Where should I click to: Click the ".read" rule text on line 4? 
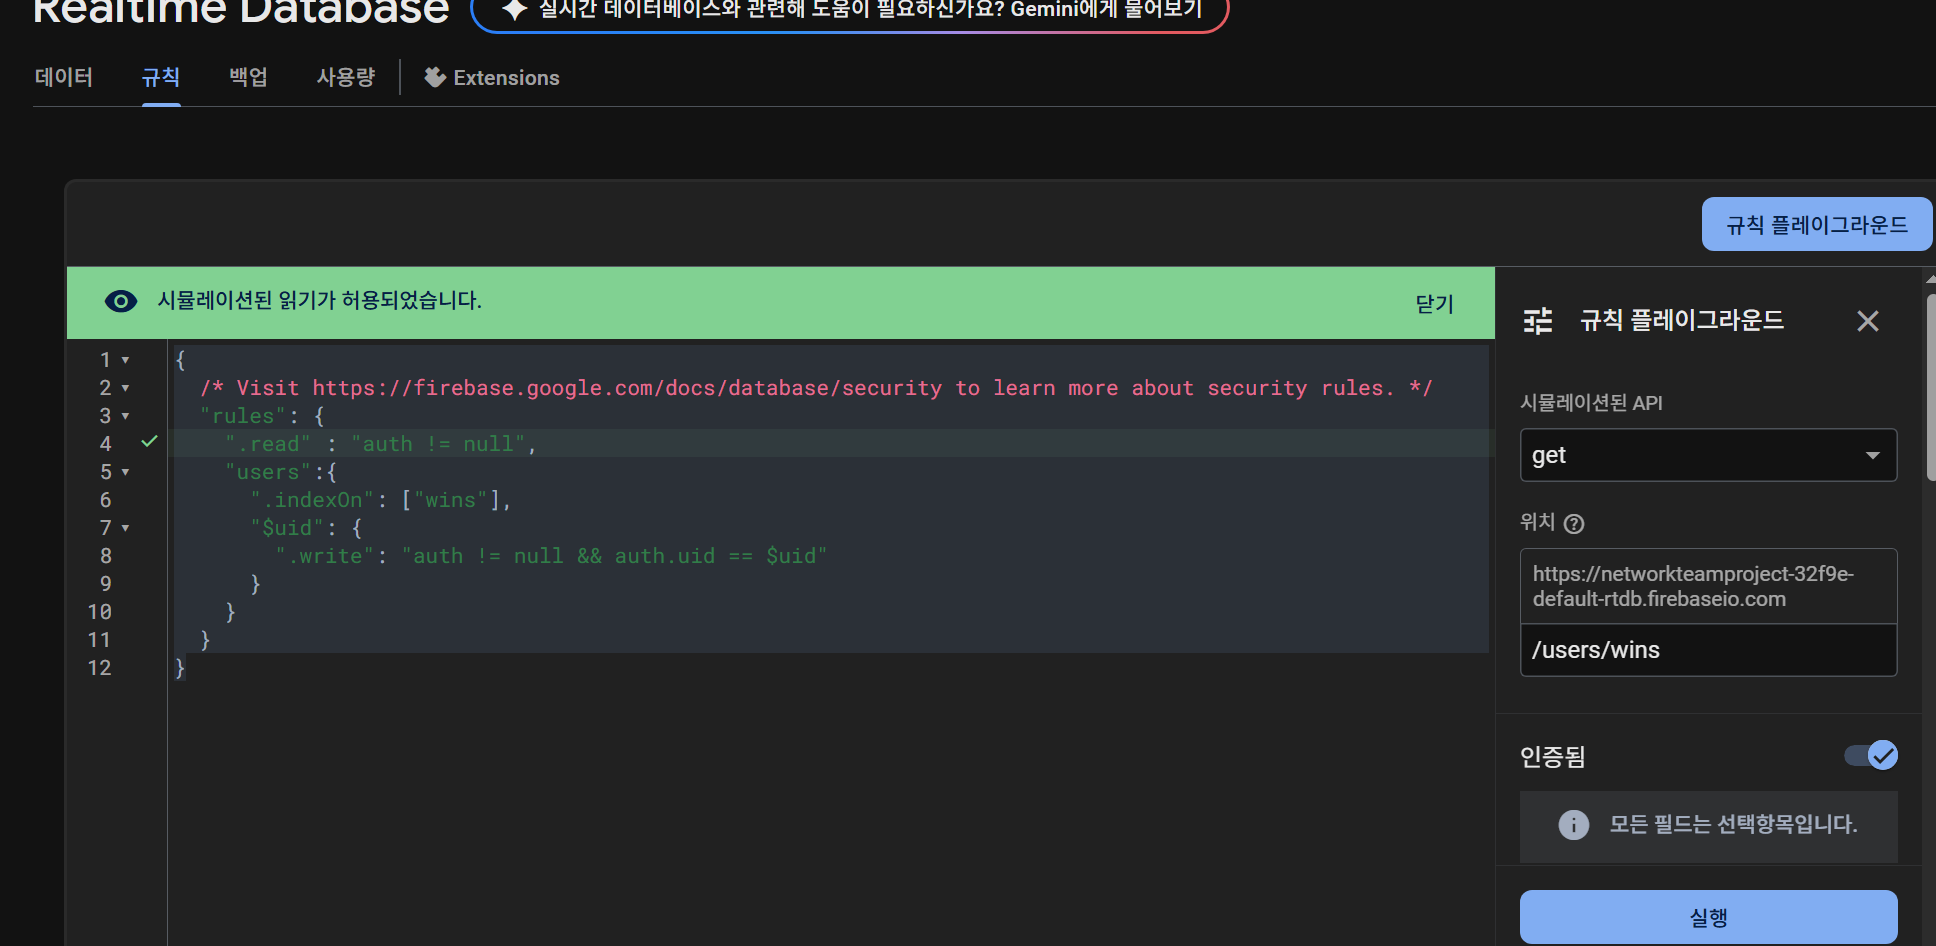click(x=268, y=444)
